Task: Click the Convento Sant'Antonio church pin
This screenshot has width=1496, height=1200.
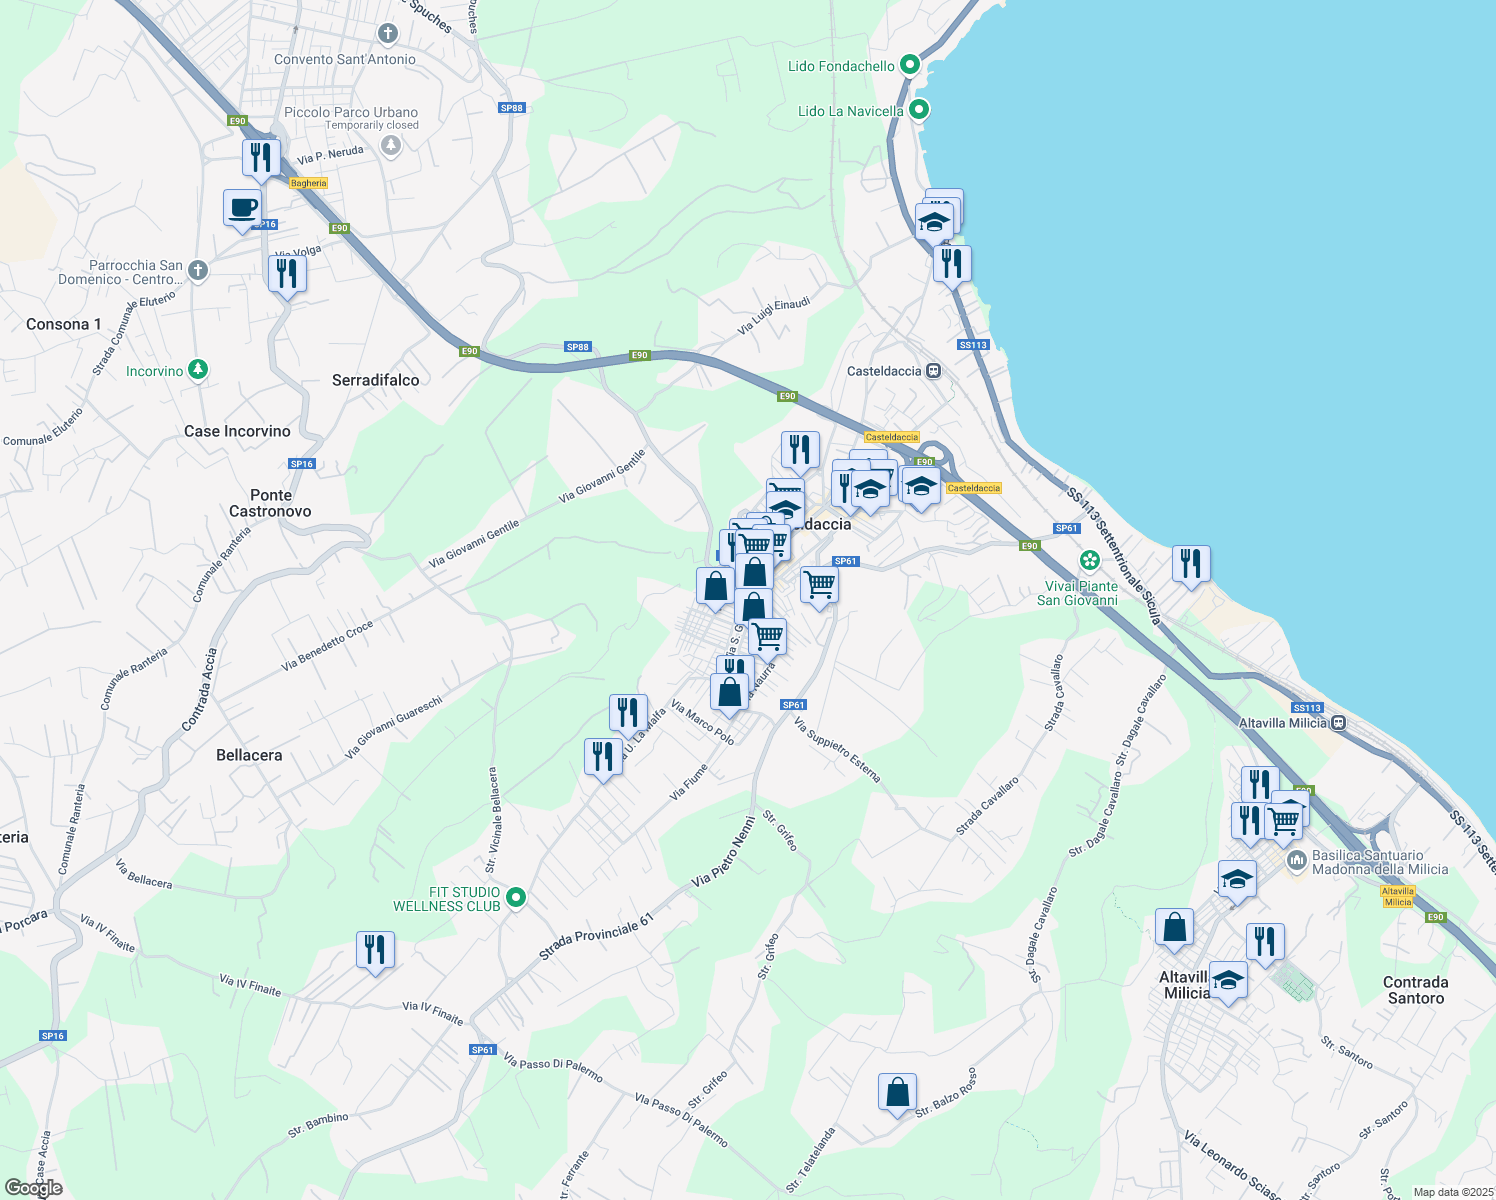Action: tap(388, 34)
